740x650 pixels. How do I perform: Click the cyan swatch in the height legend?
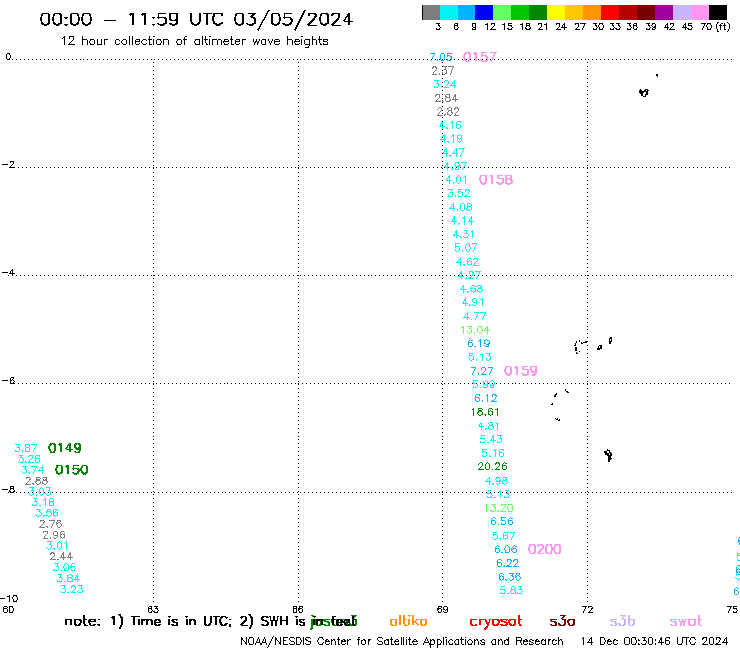point(449,12)
